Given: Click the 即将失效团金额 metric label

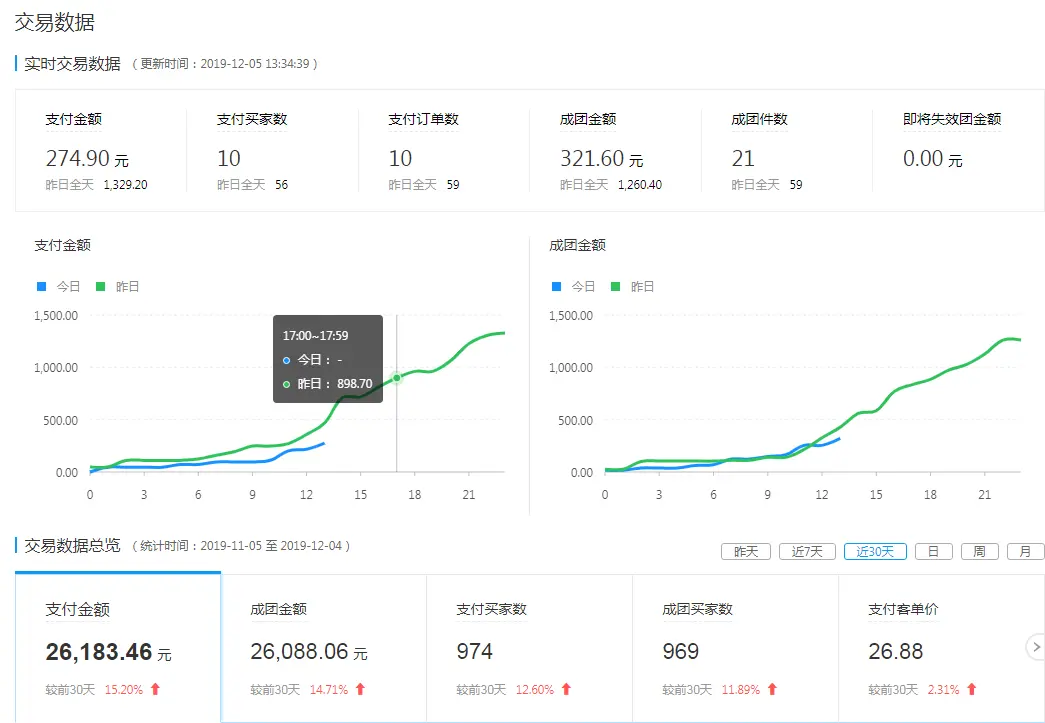Looking at the screenshot, I should 952,119.
